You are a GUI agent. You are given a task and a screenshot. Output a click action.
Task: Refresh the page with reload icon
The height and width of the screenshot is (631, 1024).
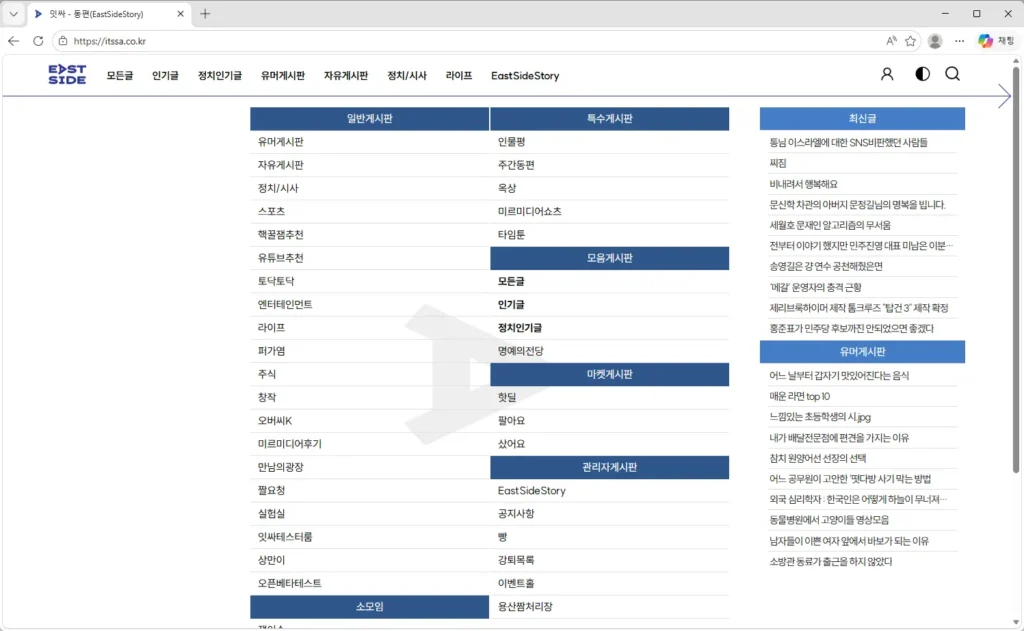(x=38, y=41)
